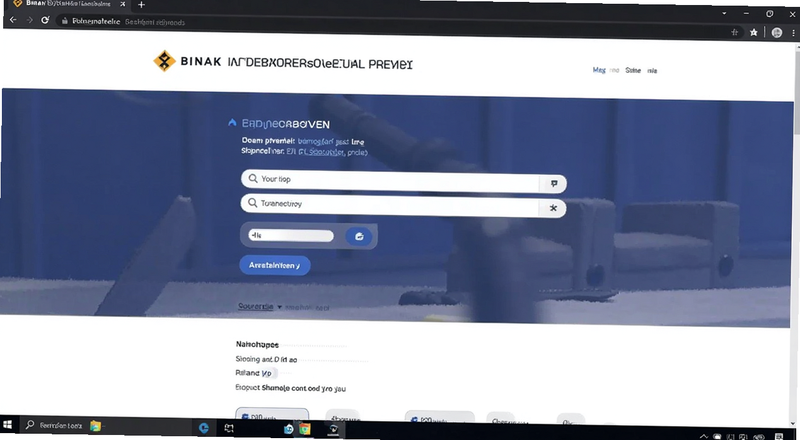Open the Edge browser from the taskbar
The image size is (800, 440).
[204, 428]
